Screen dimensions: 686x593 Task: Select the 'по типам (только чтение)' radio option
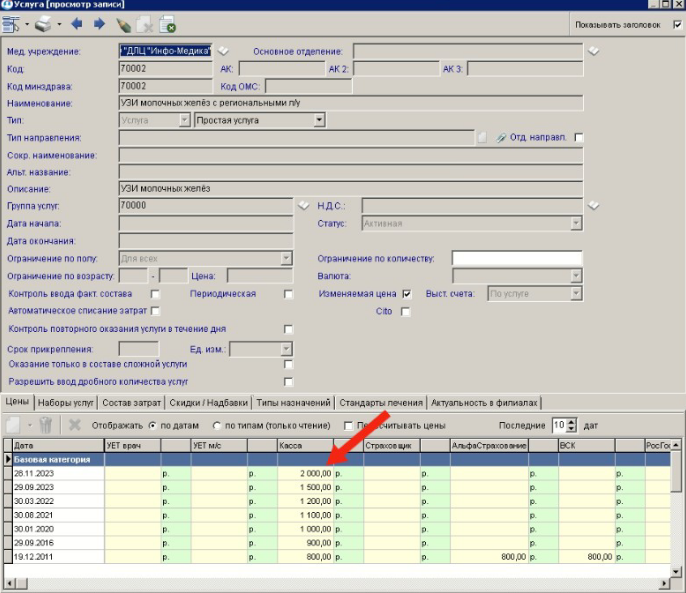coord(217,424)
